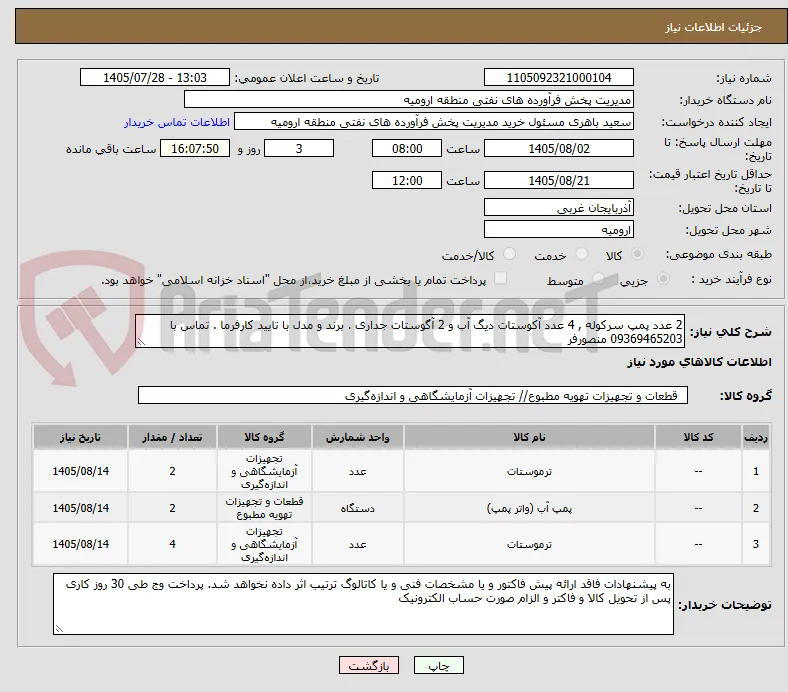The image size is (788, 692).
Task: Click the دستگاه unit cell in row 2
Action: pos(357,508)
